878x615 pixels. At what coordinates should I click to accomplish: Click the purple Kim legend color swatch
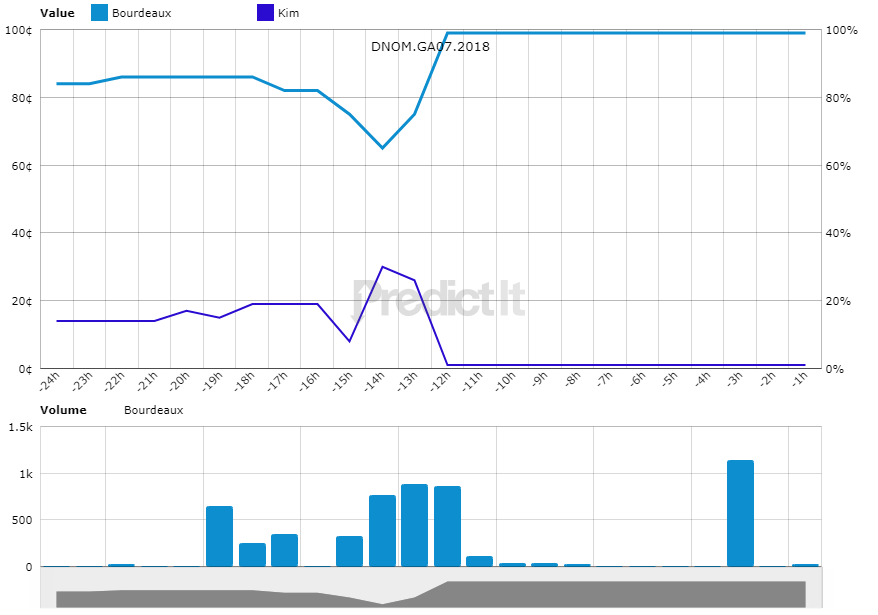coord(265,13)
